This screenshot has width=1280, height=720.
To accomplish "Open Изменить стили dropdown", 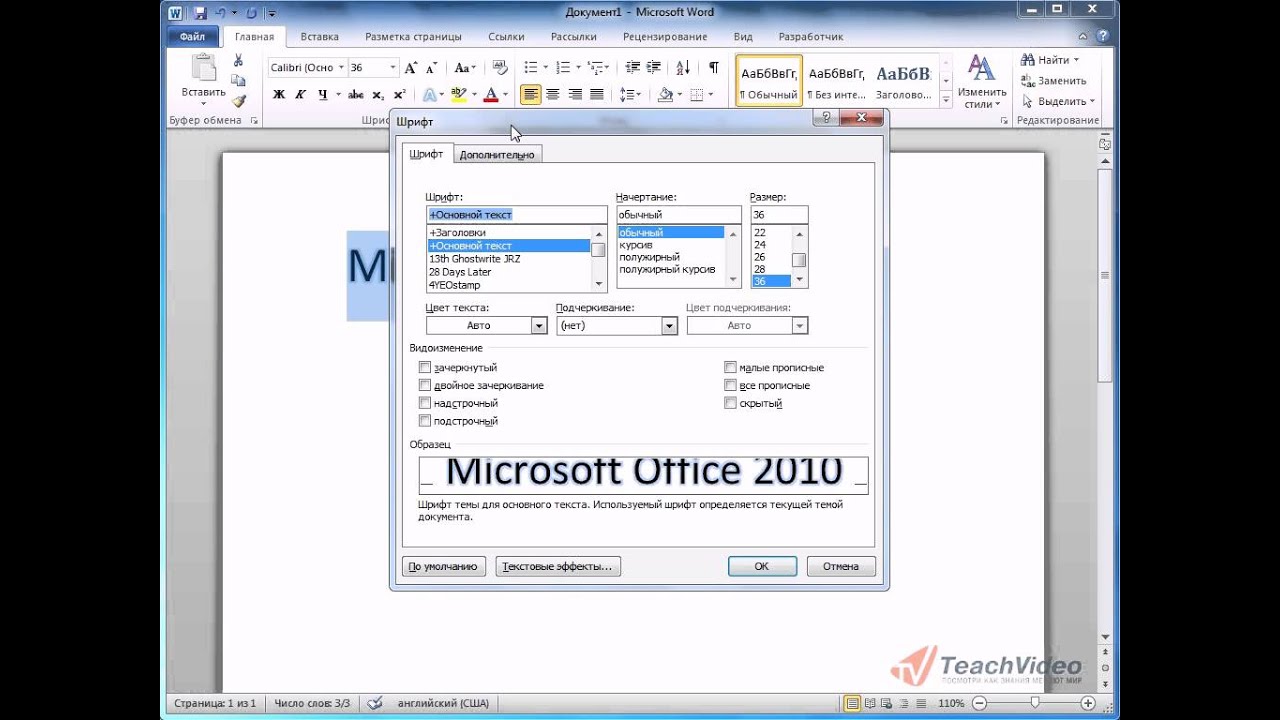I will coord(982,82).
